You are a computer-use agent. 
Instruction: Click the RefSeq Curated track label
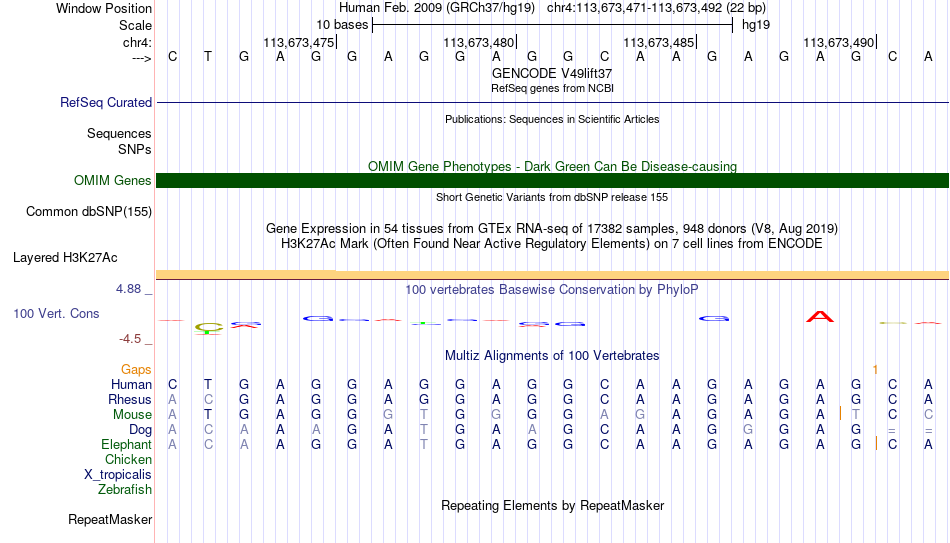[105, 102]
